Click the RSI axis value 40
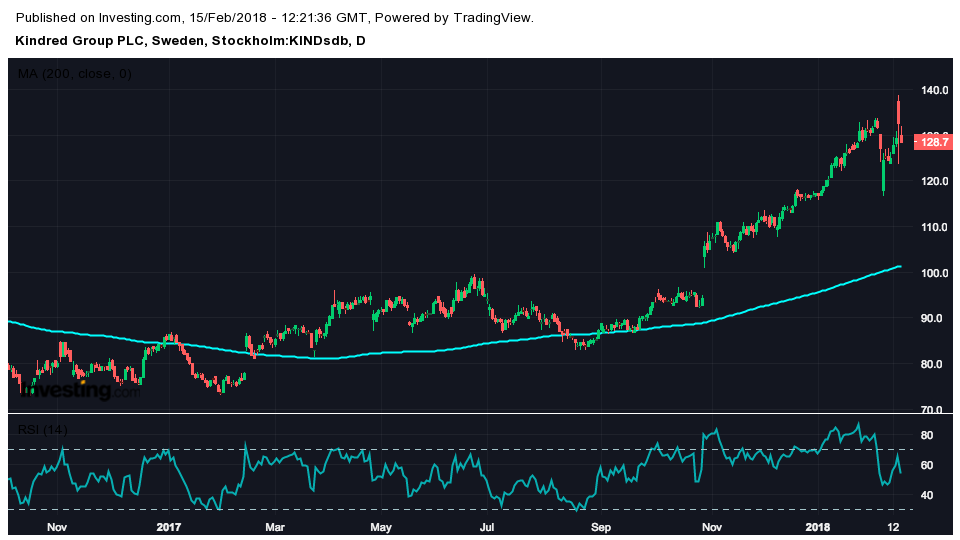The image size is (960, 540). click(927, 495)
